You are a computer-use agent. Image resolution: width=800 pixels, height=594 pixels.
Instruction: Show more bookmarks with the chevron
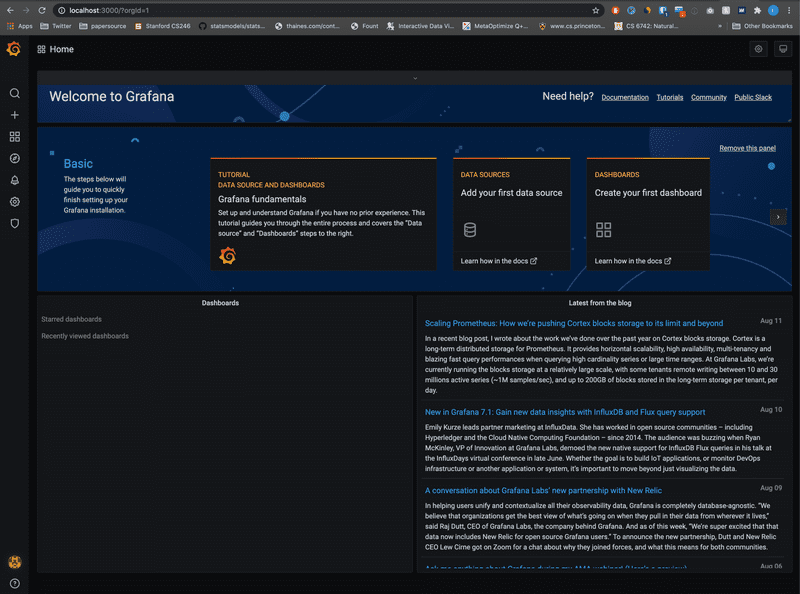tap(720, 26)
